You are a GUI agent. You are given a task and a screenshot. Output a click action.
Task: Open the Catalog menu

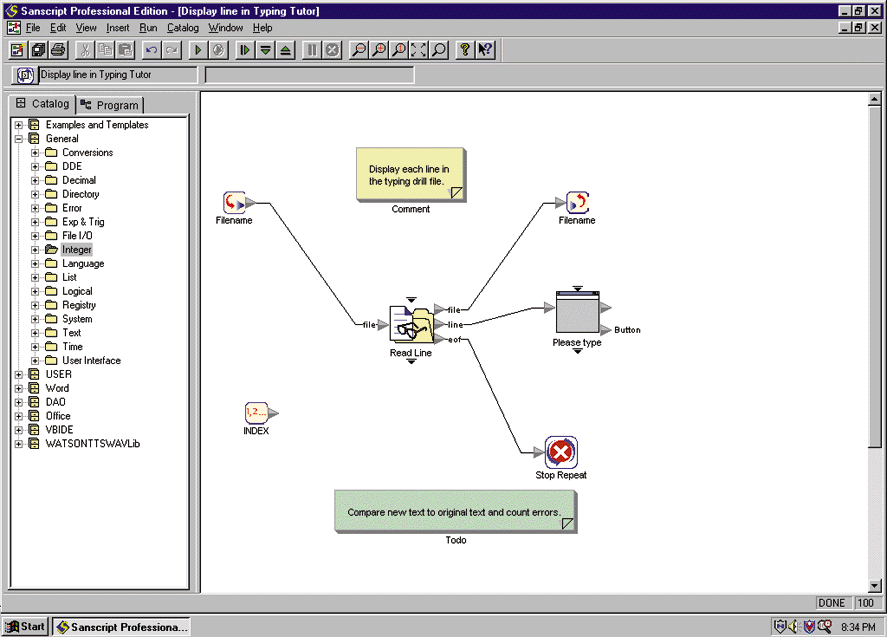[x=183, y=28]
